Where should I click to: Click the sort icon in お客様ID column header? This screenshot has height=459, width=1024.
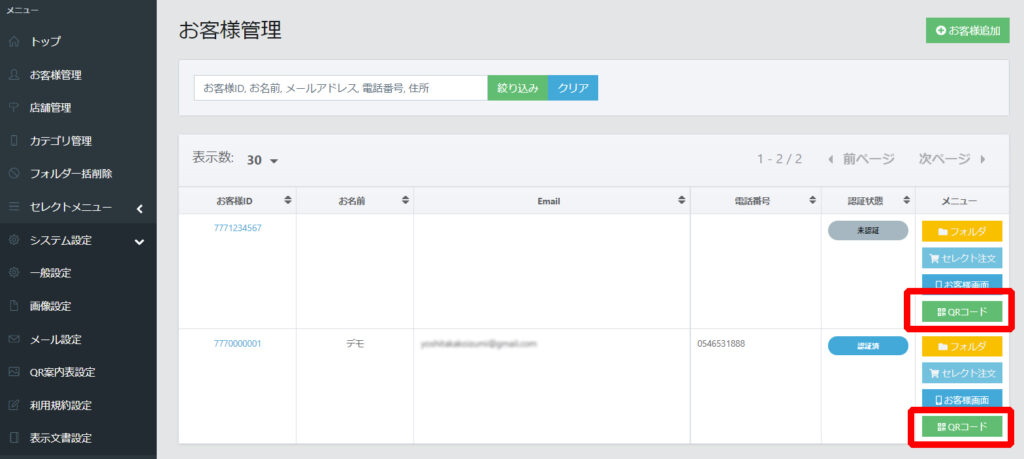(288, 201)
